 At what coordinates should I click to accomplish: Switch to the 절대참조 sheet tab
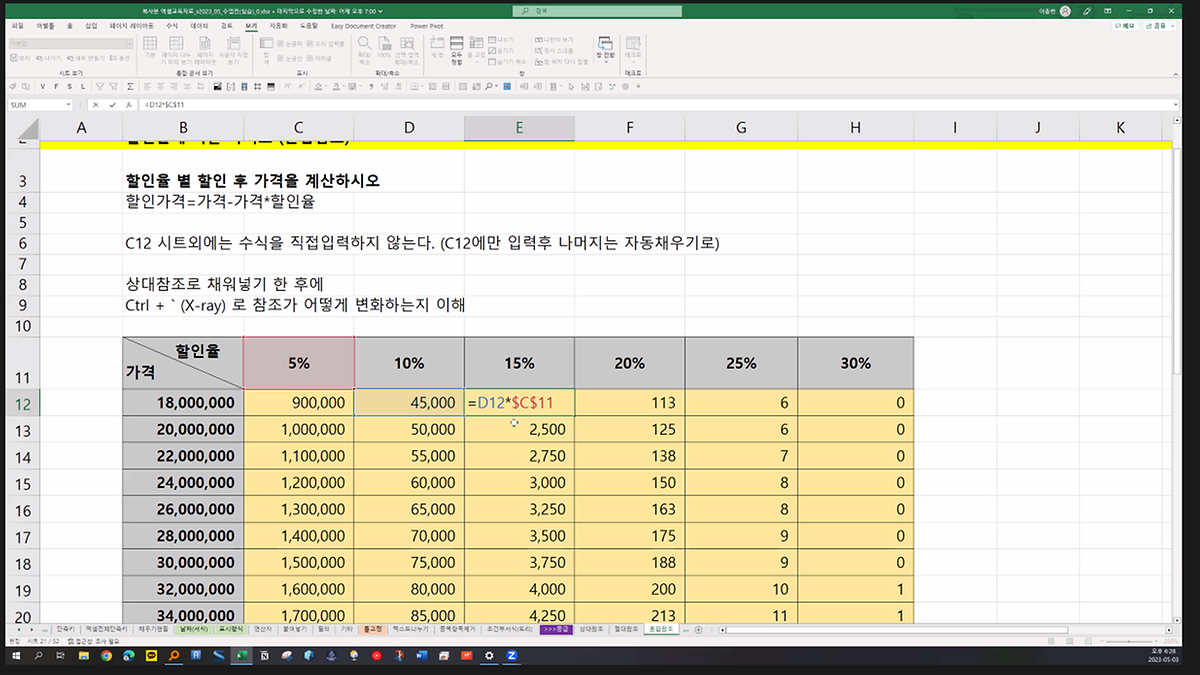(625, 629)
